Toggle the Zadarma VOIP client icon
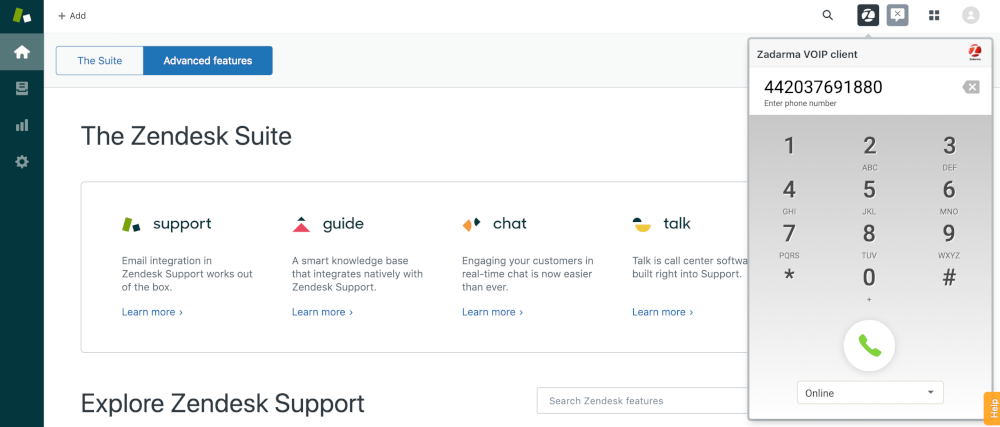The height and width of the screenshot is (427, 1000). coord(868,15)
